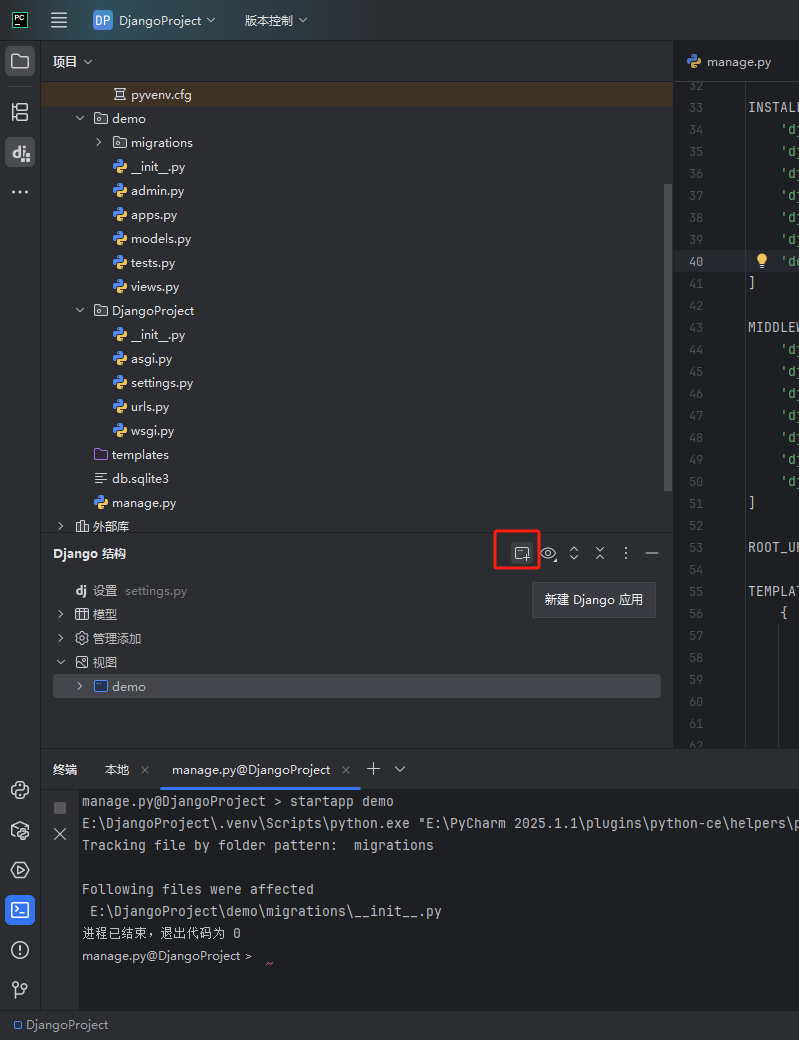Open settings.py in project tree
Viewport: 799px width, 1040px height.
click(162, 383)
